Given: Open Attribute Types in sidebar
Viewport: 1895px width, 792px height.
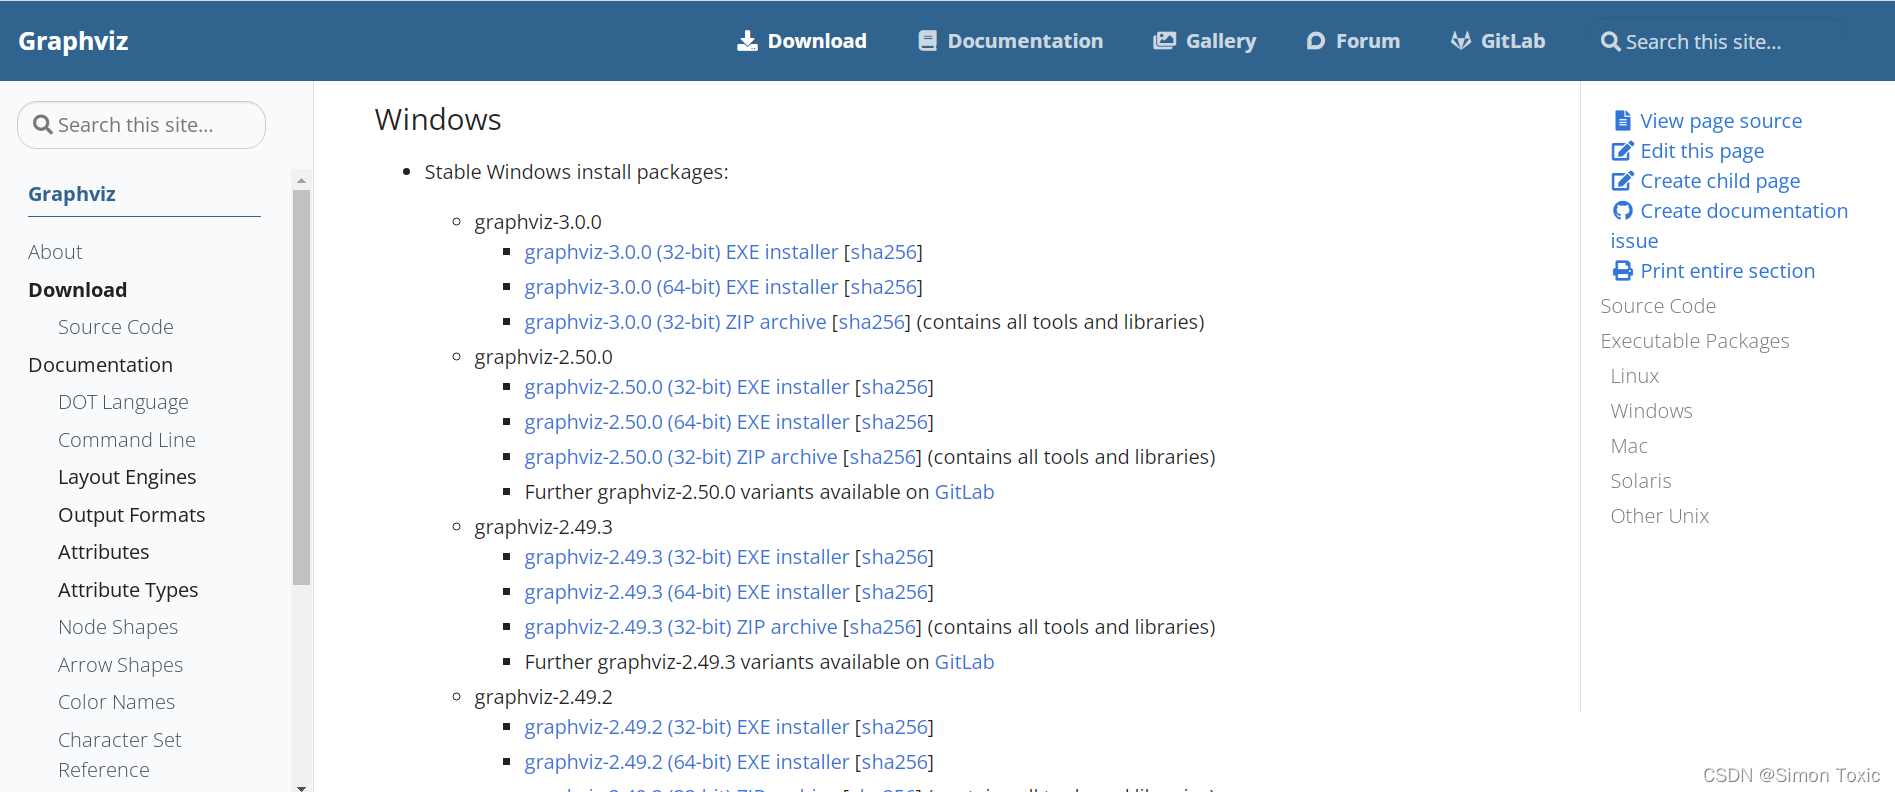Looking at the screenshot, I should [128, 590].
